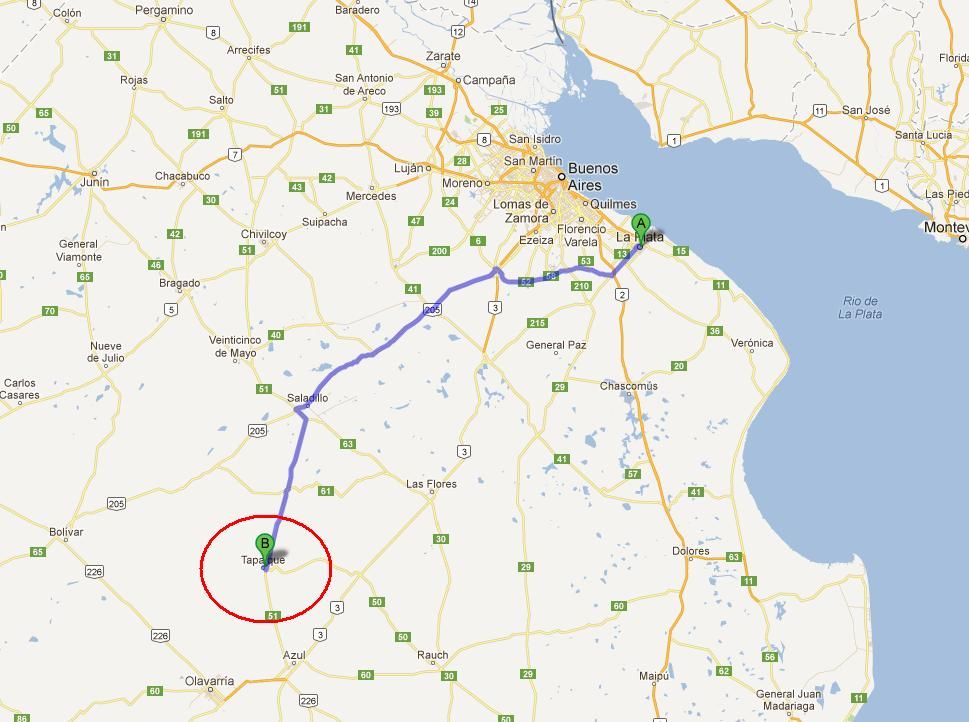Select the green route 61 sign south of Saladillo

tap(326, 491)
